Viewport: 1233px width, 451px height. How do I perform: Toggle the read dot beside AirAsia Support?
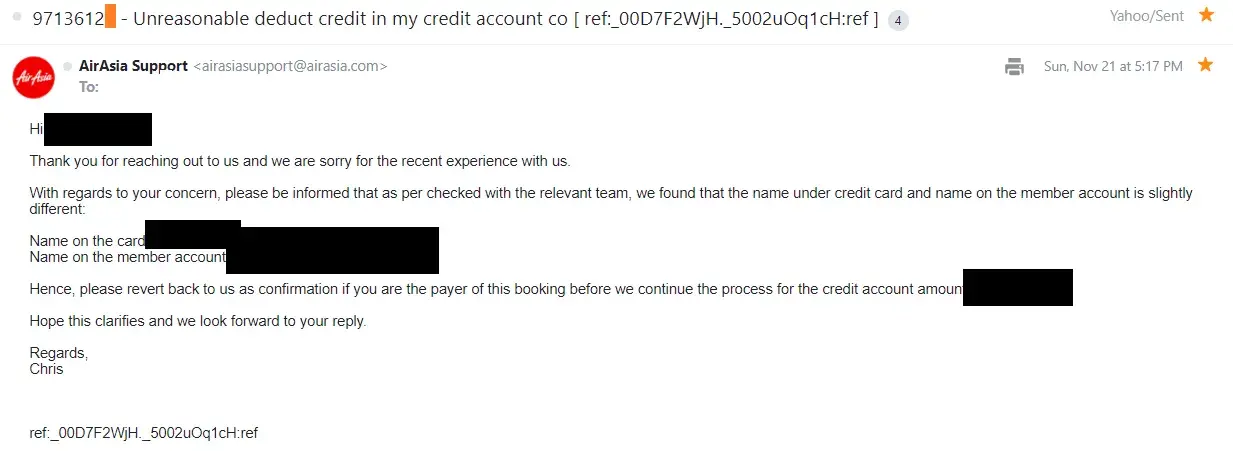(x=68, y=66)
